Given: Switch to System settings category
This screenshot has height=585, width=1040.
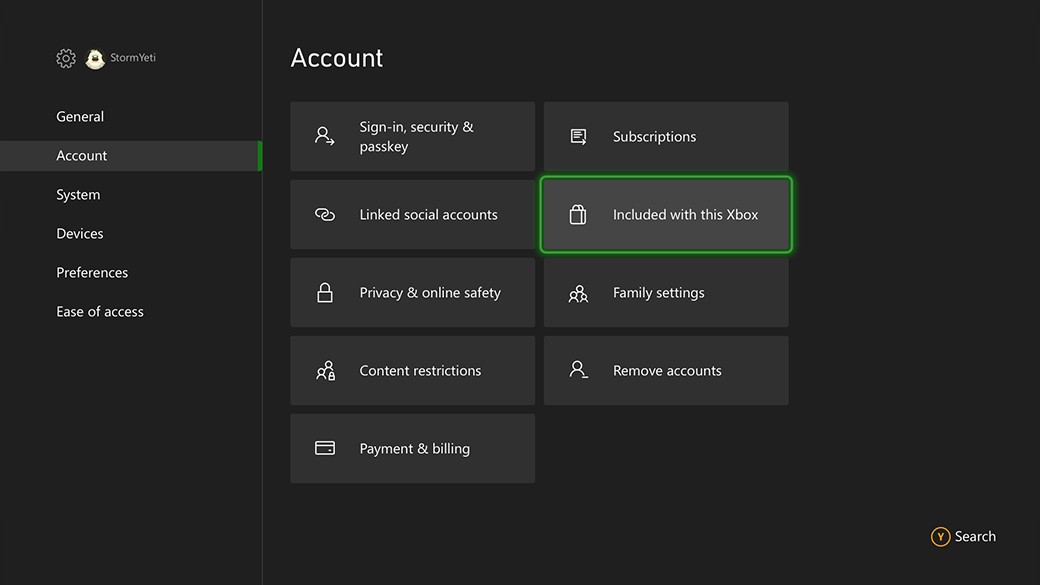Looking at the screenshot, I should pyautogui.click(x=78, y=195).
